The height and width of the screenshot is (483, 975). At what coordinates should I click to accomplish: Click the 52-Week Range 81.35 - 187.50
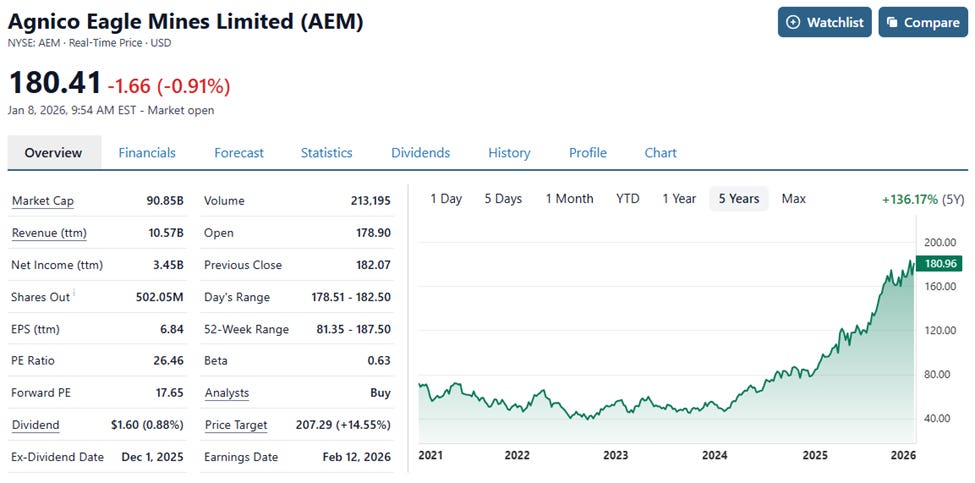click(354, 329)
